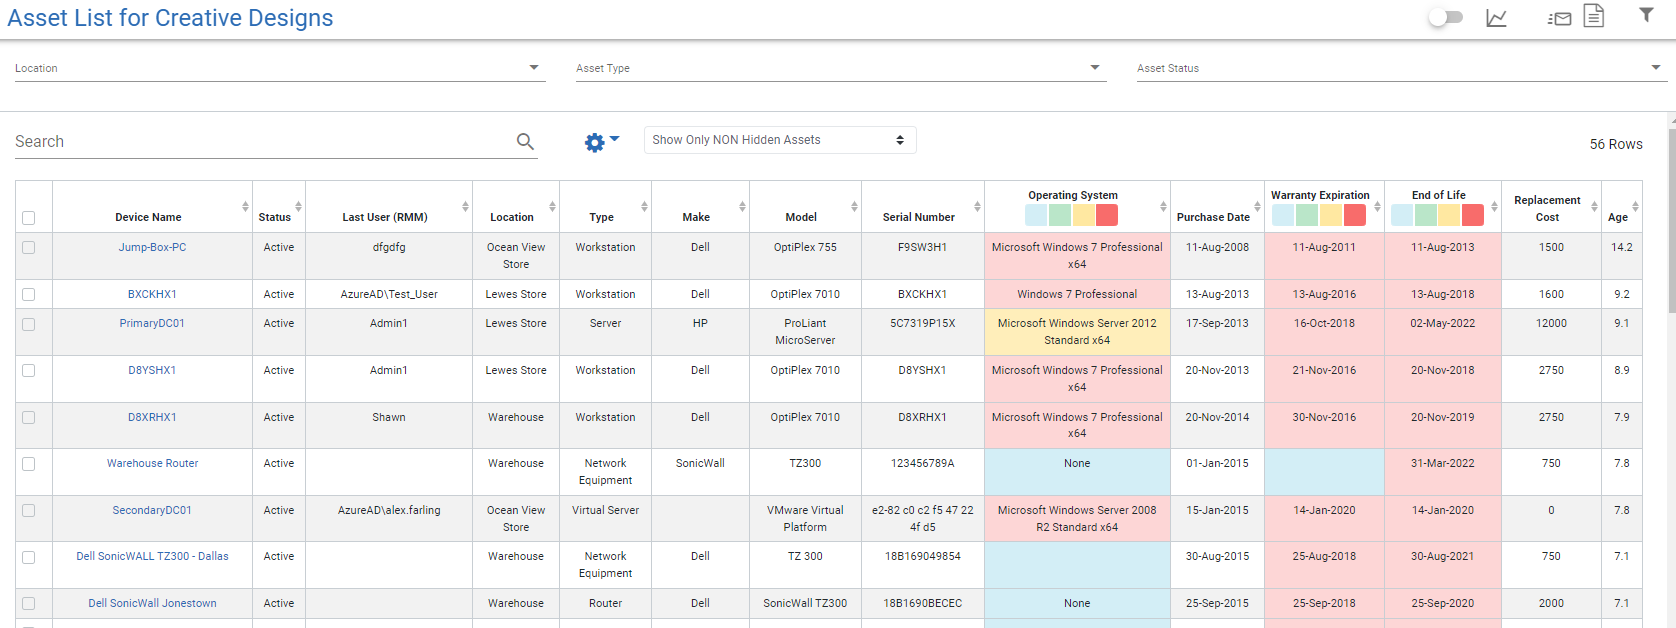Sort by End of Life column arrows
Screen dimensions: 1676x628
(x=1494, y=207)
